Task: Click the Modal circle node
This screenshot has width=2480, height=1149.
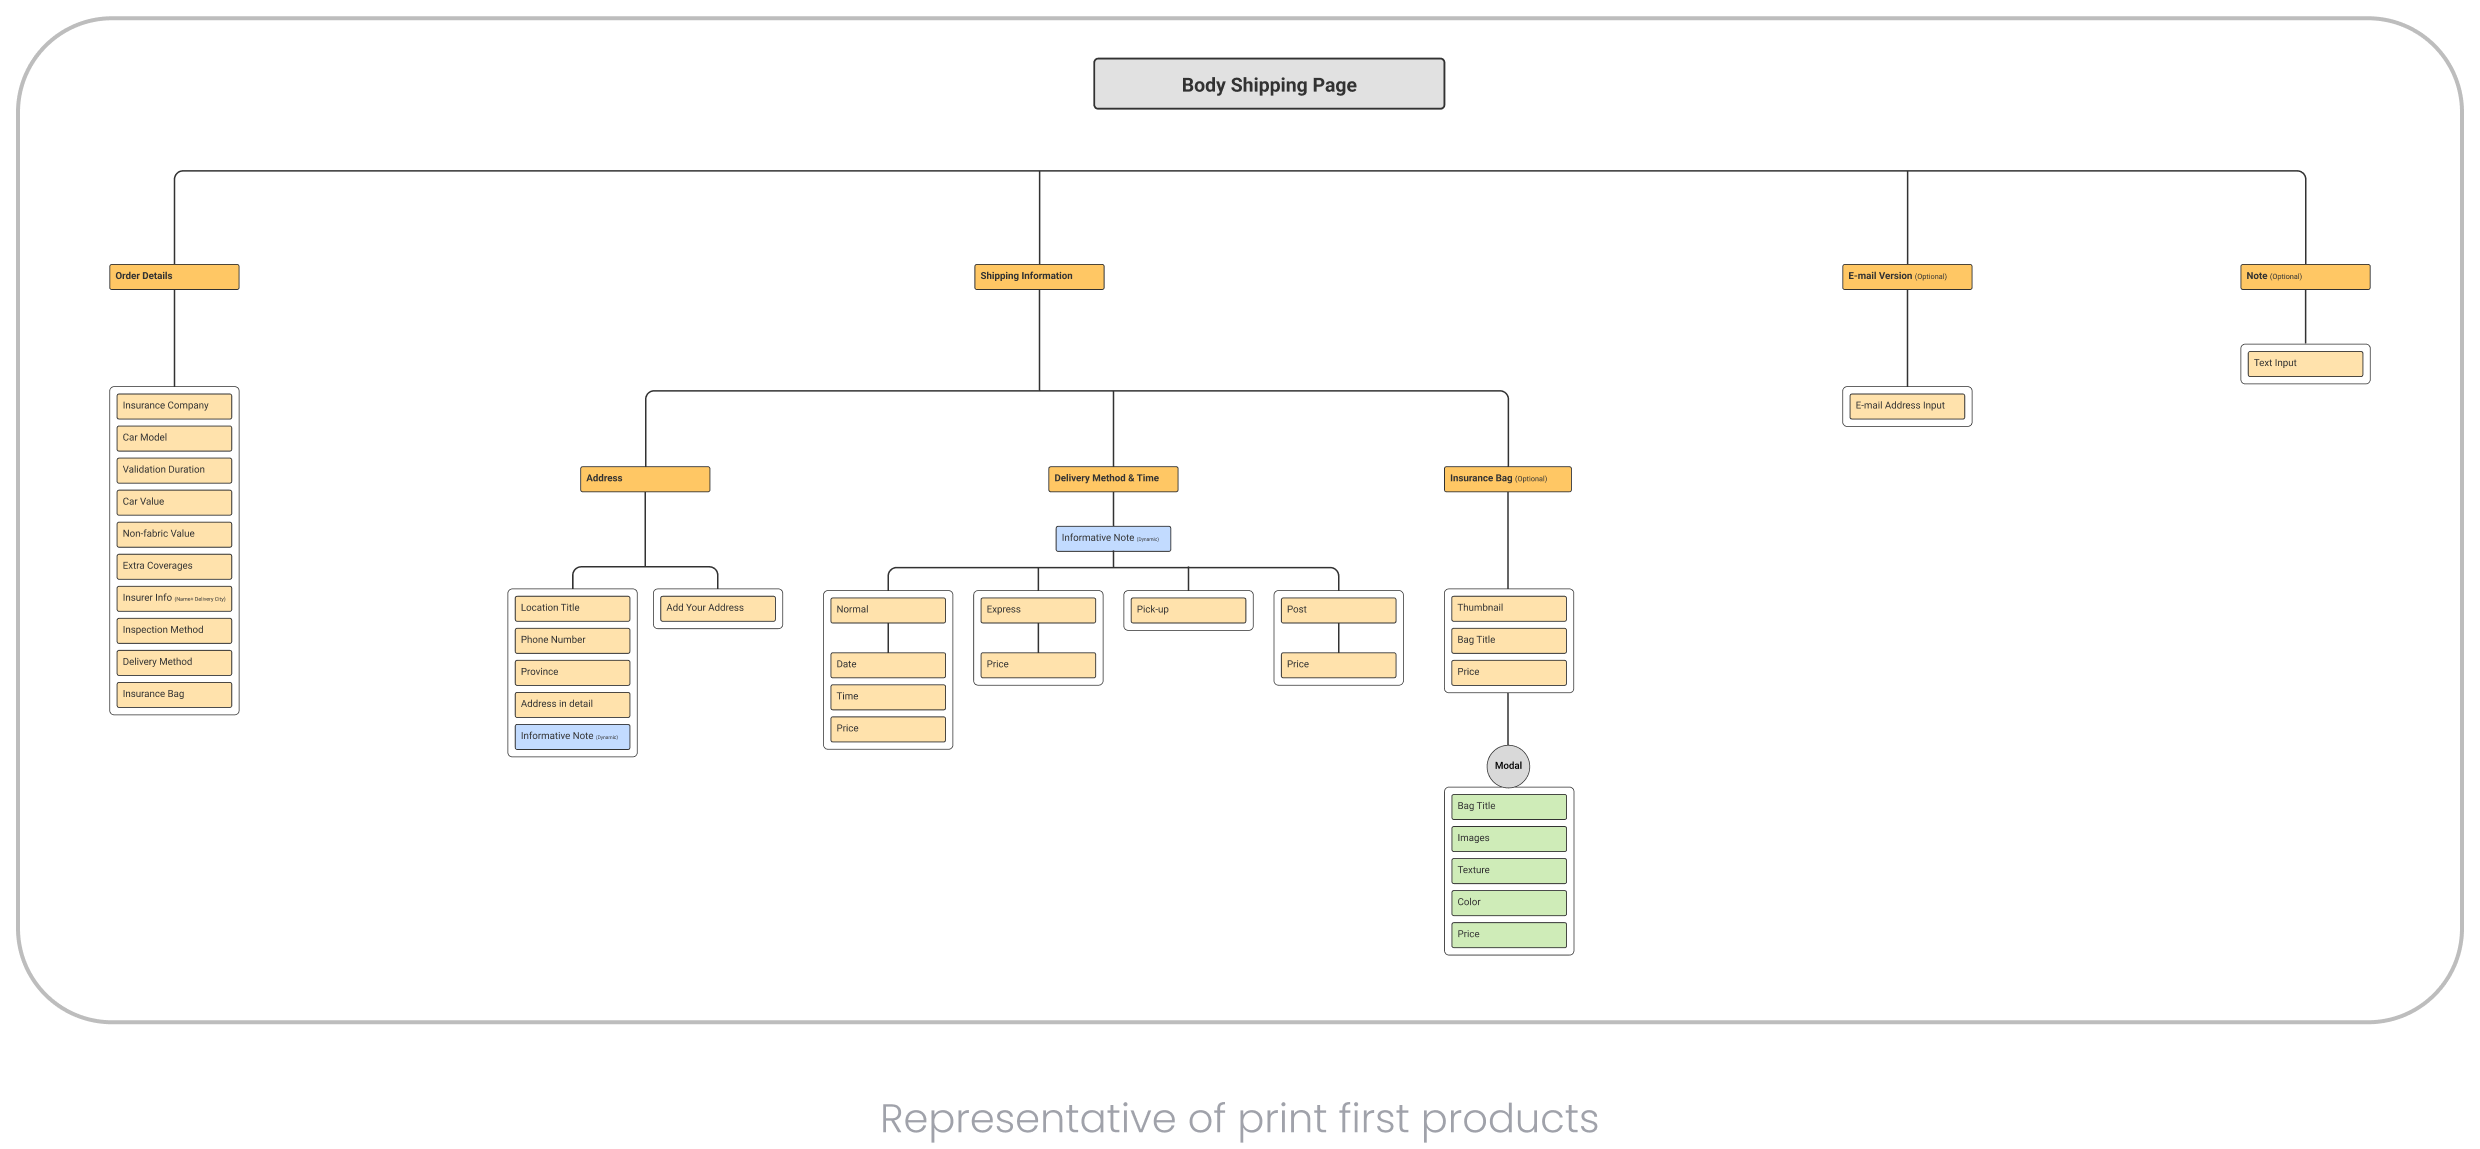Action: 1507,766
